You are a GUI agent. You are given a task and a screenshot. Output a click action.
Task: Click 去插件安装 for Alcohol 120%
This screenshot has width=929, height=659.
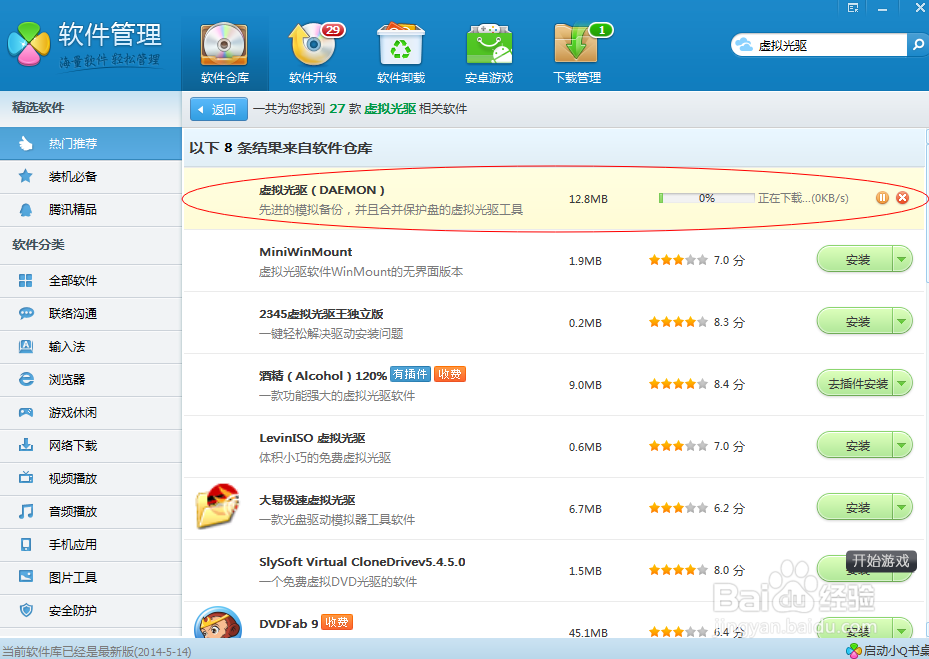click(855, 384)
